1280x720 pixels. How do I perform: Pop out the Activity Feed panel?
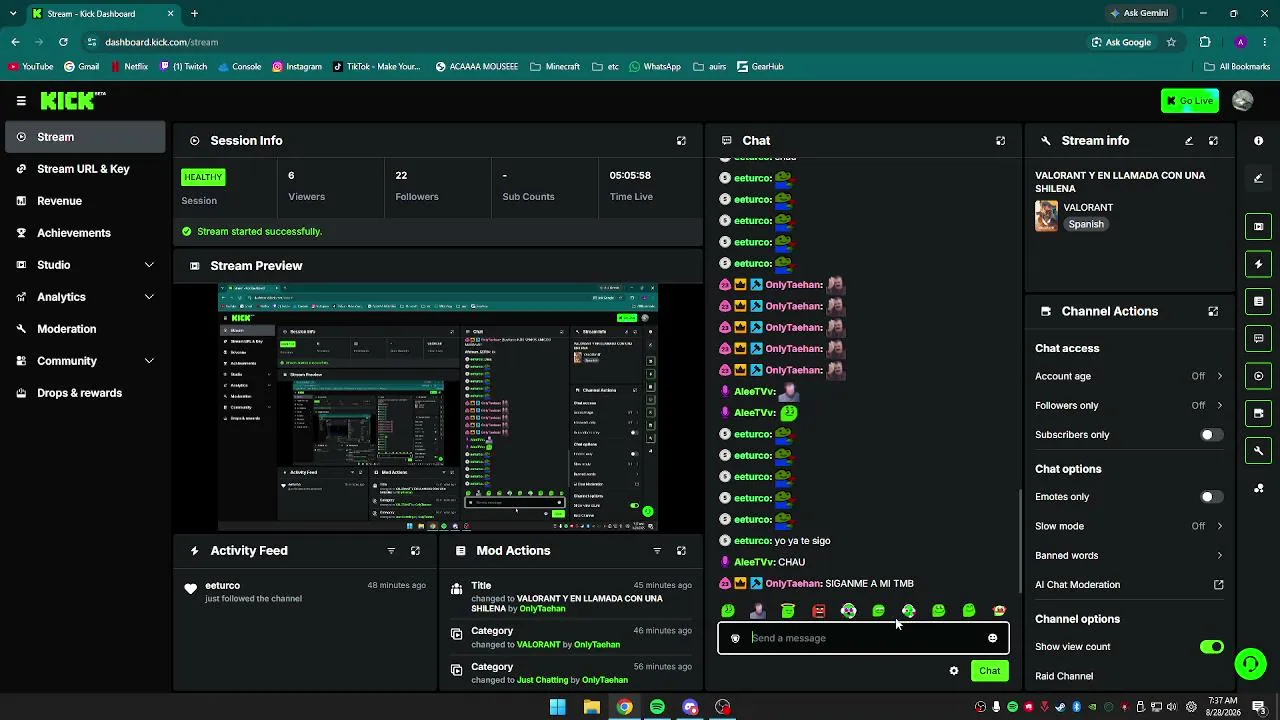[415, 551]
